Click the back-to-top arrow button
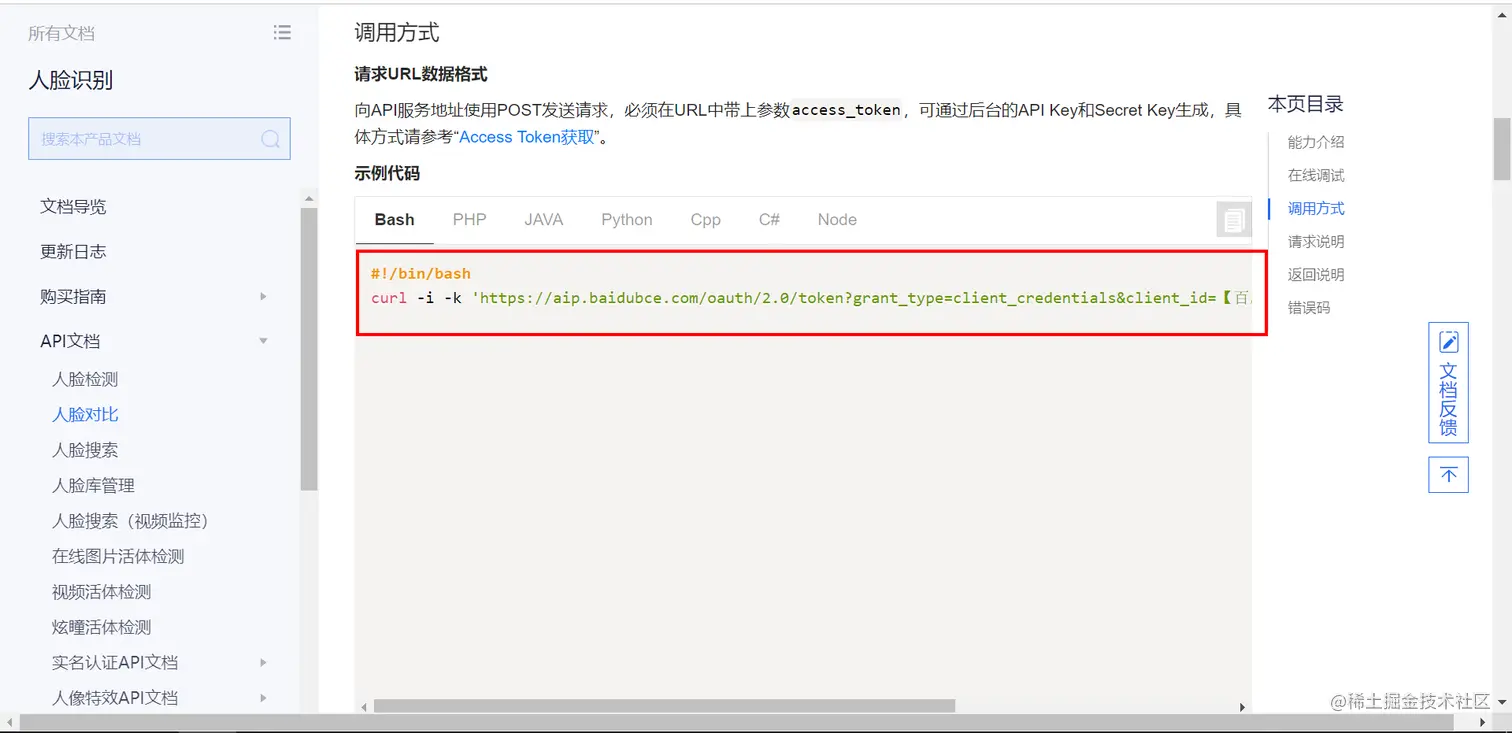Viewport: 1512px width, 733px height. click(x=1448, y=475)
